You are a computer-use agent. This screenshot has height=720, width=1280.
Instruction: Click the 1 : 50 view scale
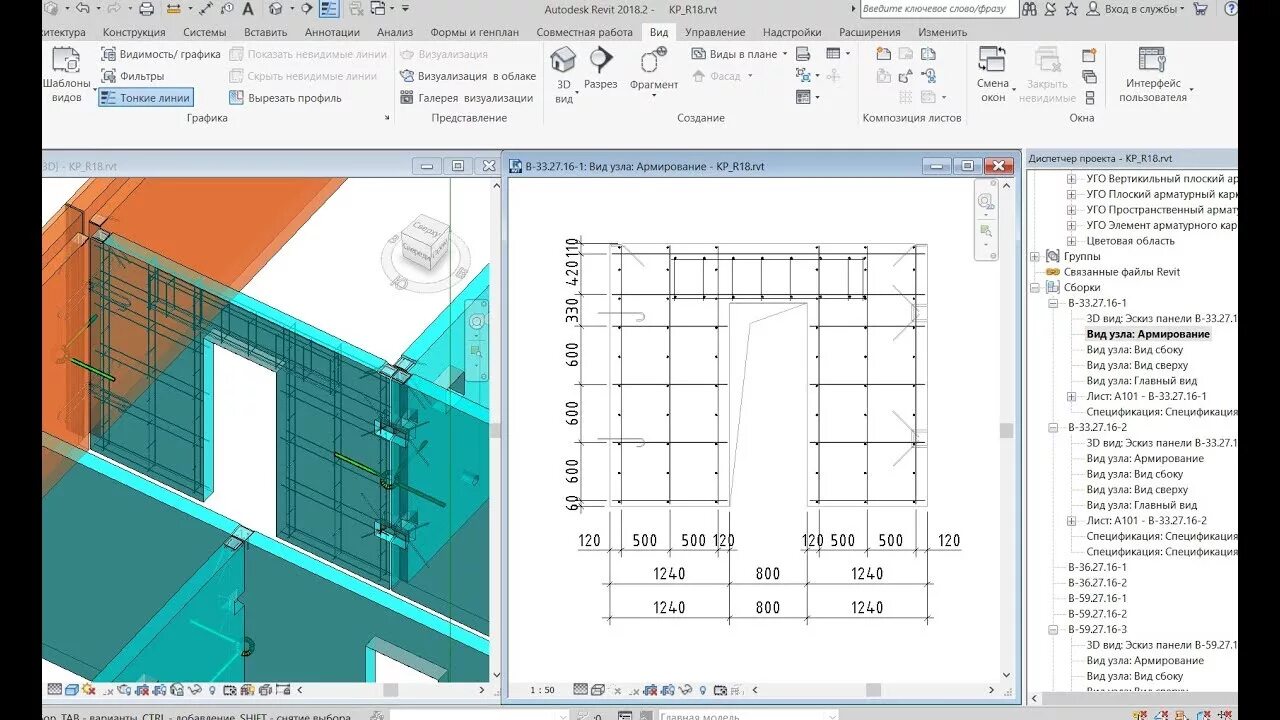543,690
